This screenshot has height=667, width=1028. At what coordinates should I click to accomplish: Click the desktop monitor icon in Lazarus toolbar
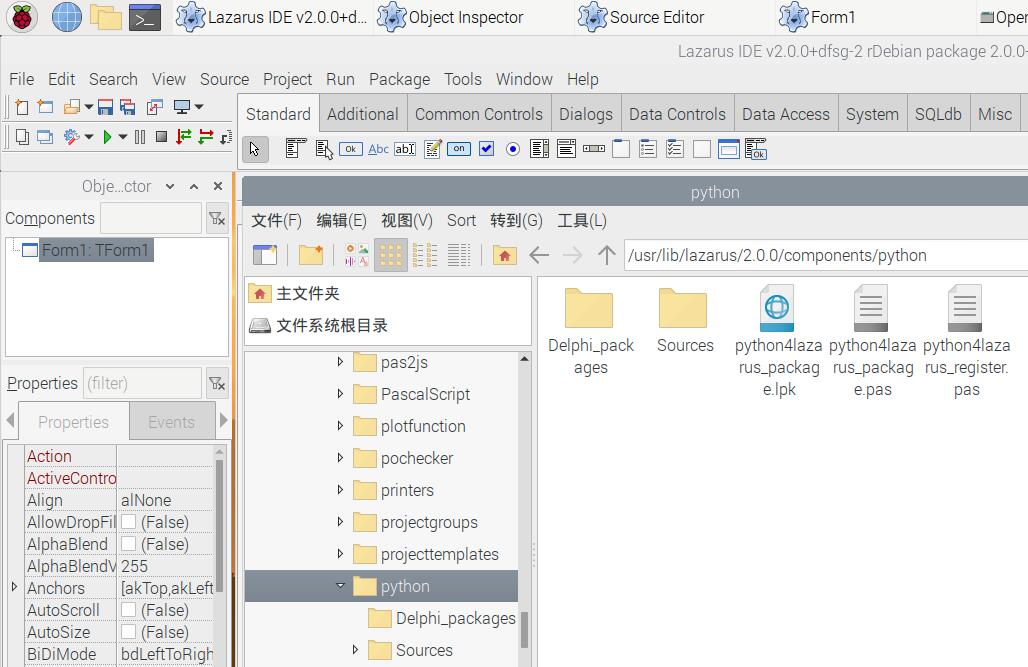pos(182,107)
